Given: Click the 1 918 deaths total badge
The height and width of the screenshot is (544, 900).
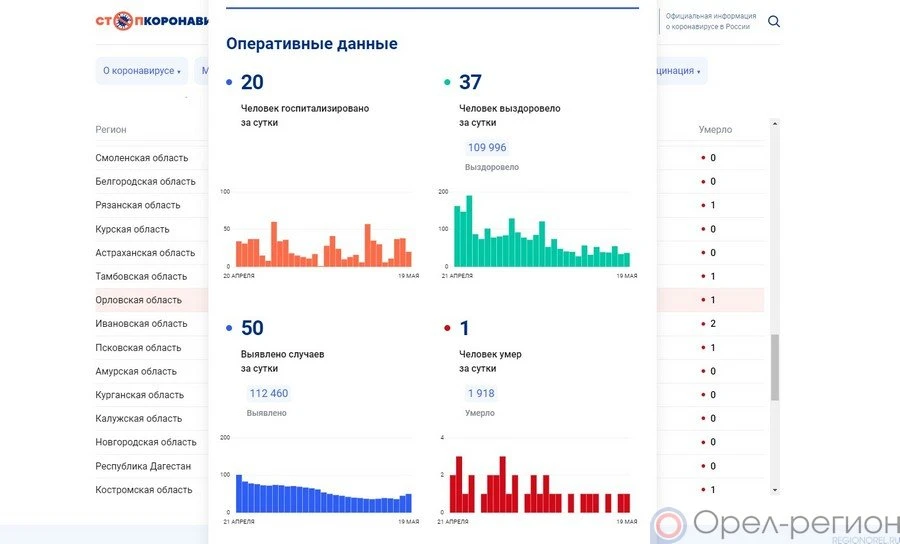Looking at the screenshot, I should (x=480, y=393).
